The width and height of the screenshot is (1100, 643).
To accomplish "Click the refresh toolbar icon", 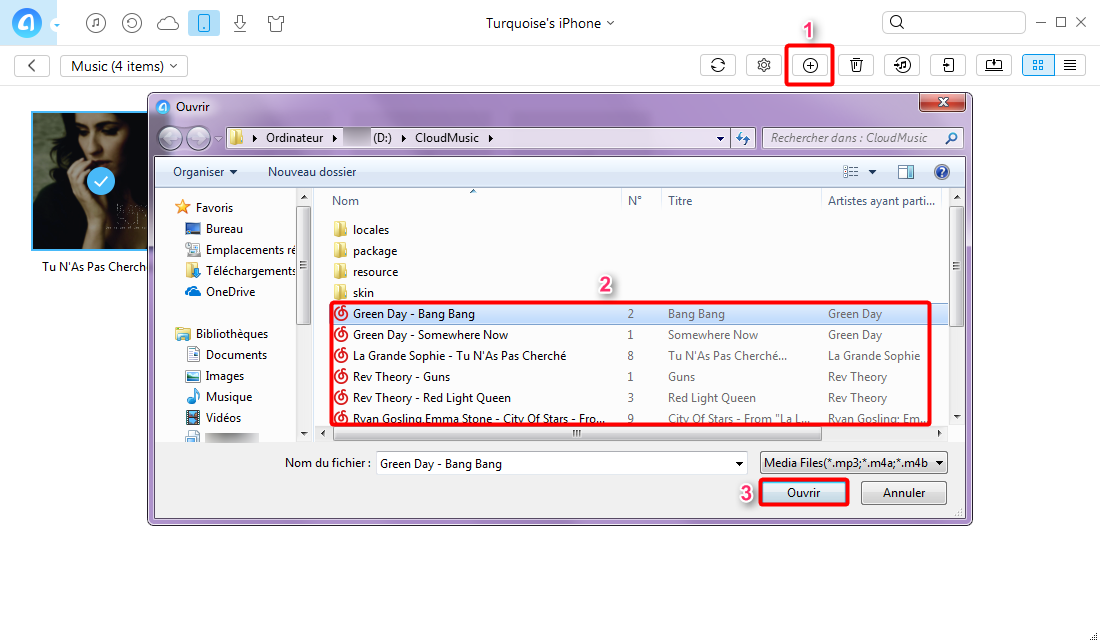I will coord(718,65).
